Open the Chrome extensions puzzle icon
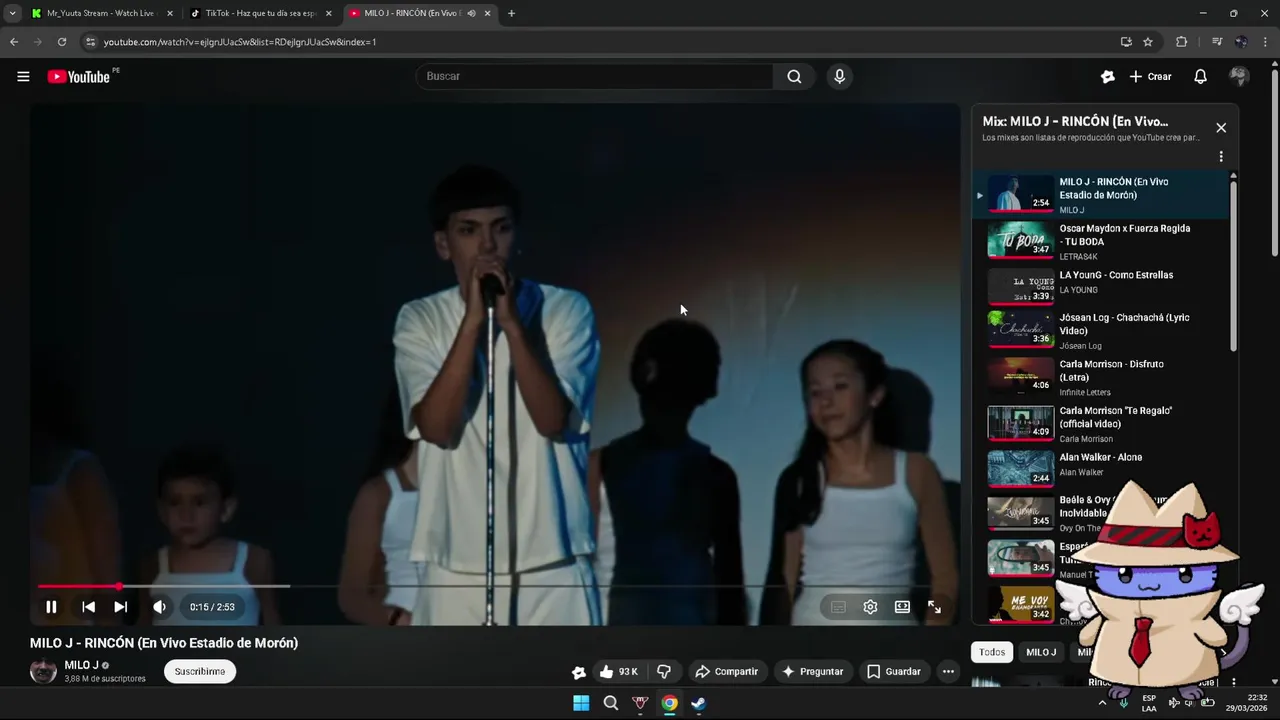Screen dimensions: 1280x720 pos(1181,42)
